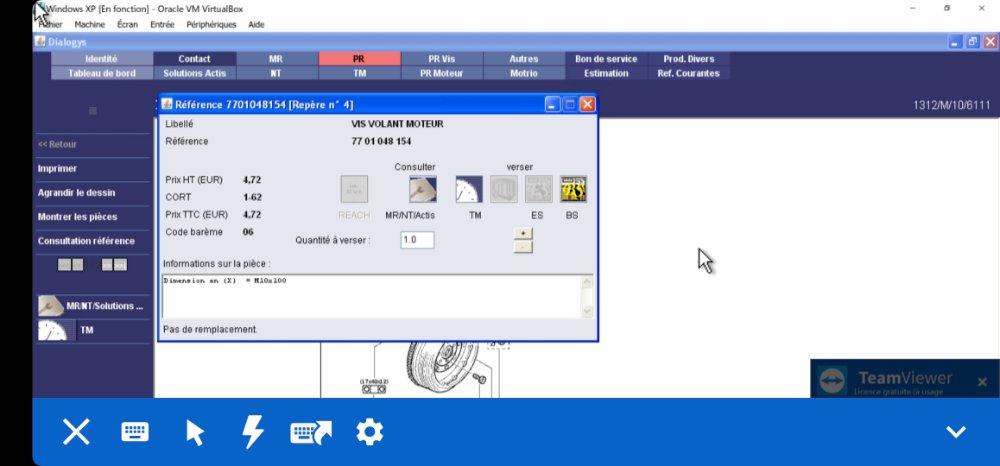The width and height of the screenshot is (1000, 466).
Task: Open TeamViewer lightning actions icon
Action: [x=254, y=432]
